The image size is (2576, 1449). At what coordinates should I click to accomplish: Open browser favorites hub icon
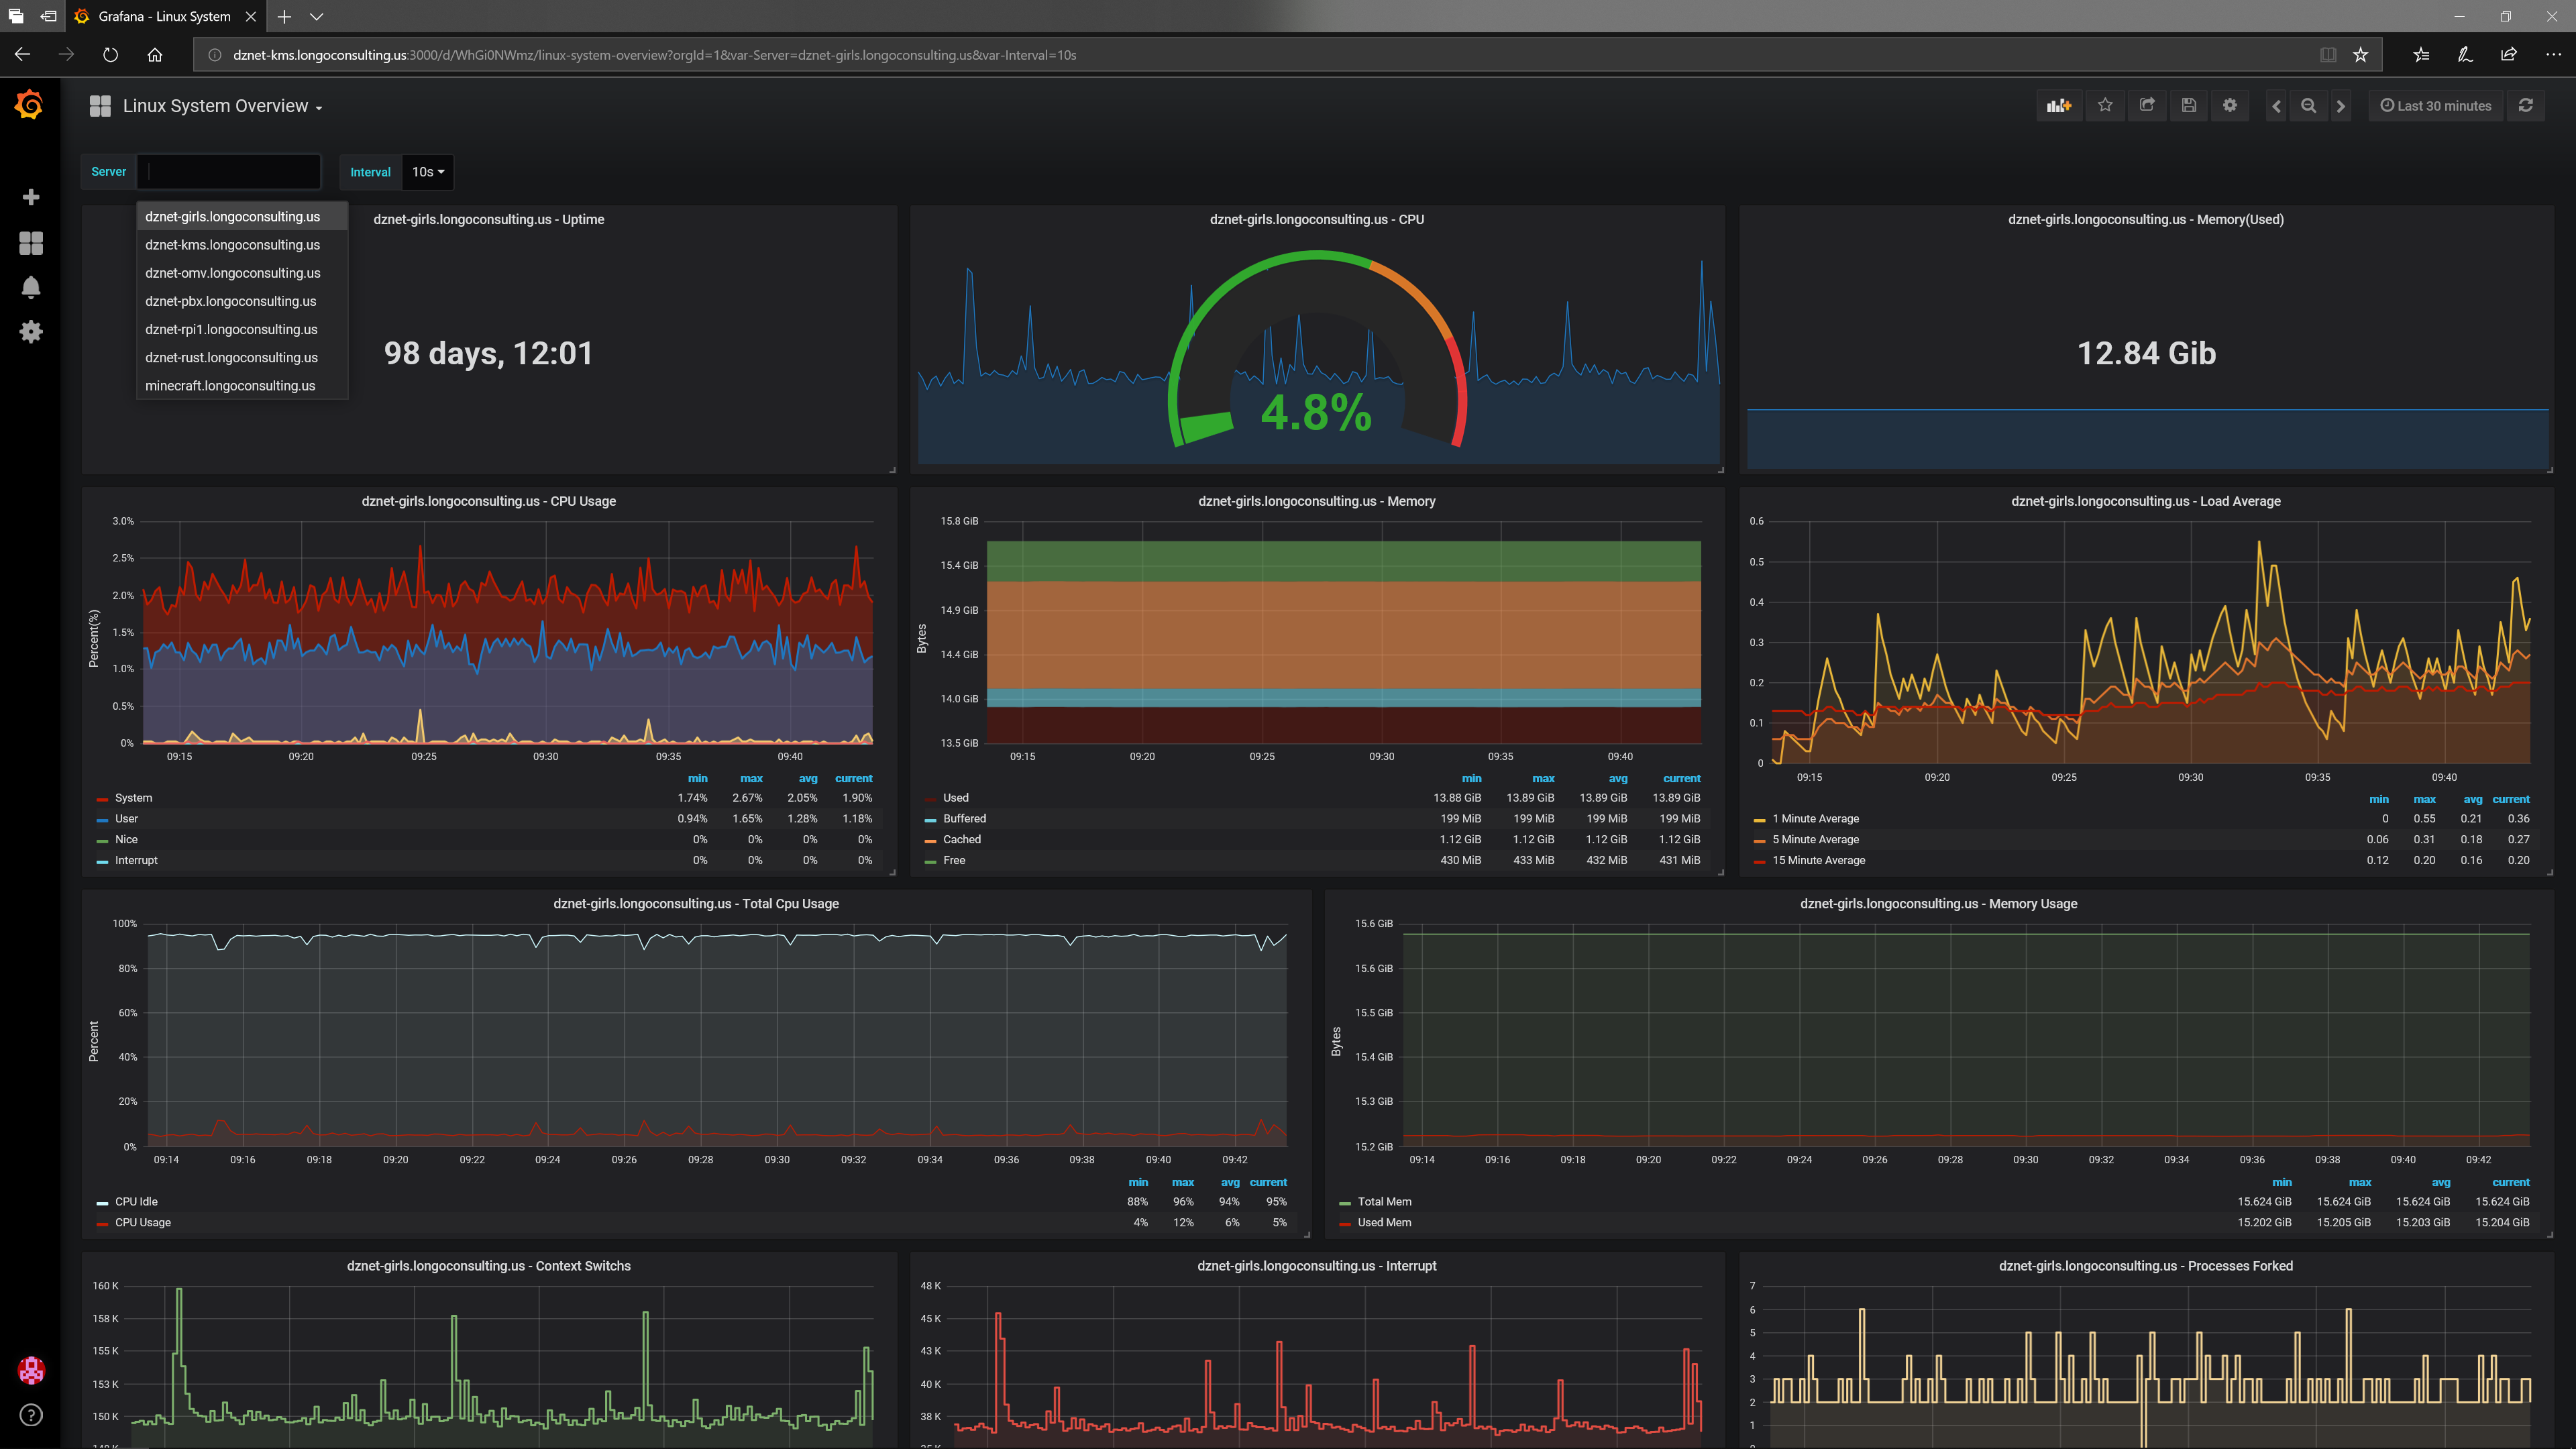pyautogui.click(x=2421, y=55)
